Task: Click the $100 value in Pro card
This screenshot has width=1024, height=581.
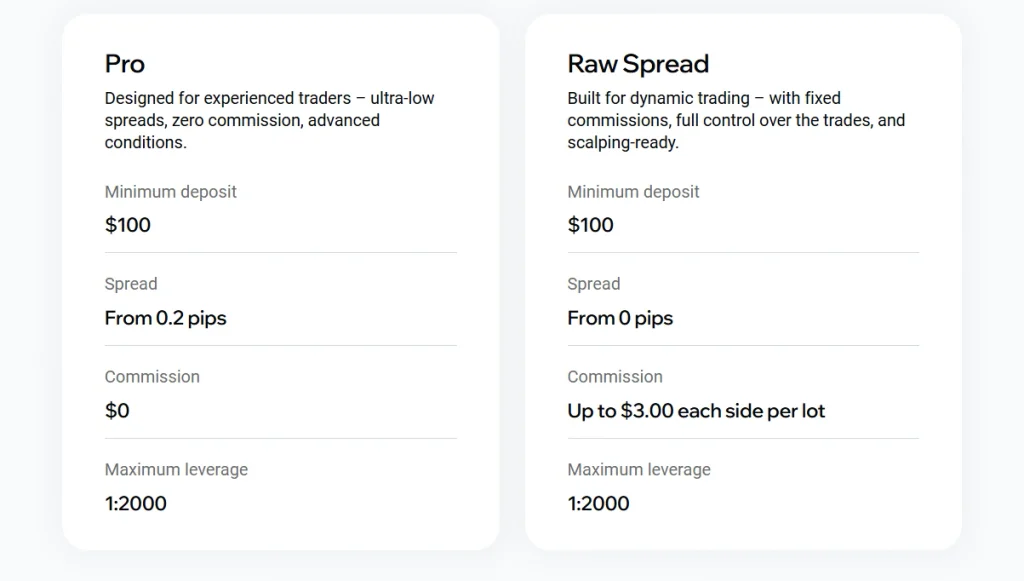Action: pyautogui.click(x=128, y=225)
